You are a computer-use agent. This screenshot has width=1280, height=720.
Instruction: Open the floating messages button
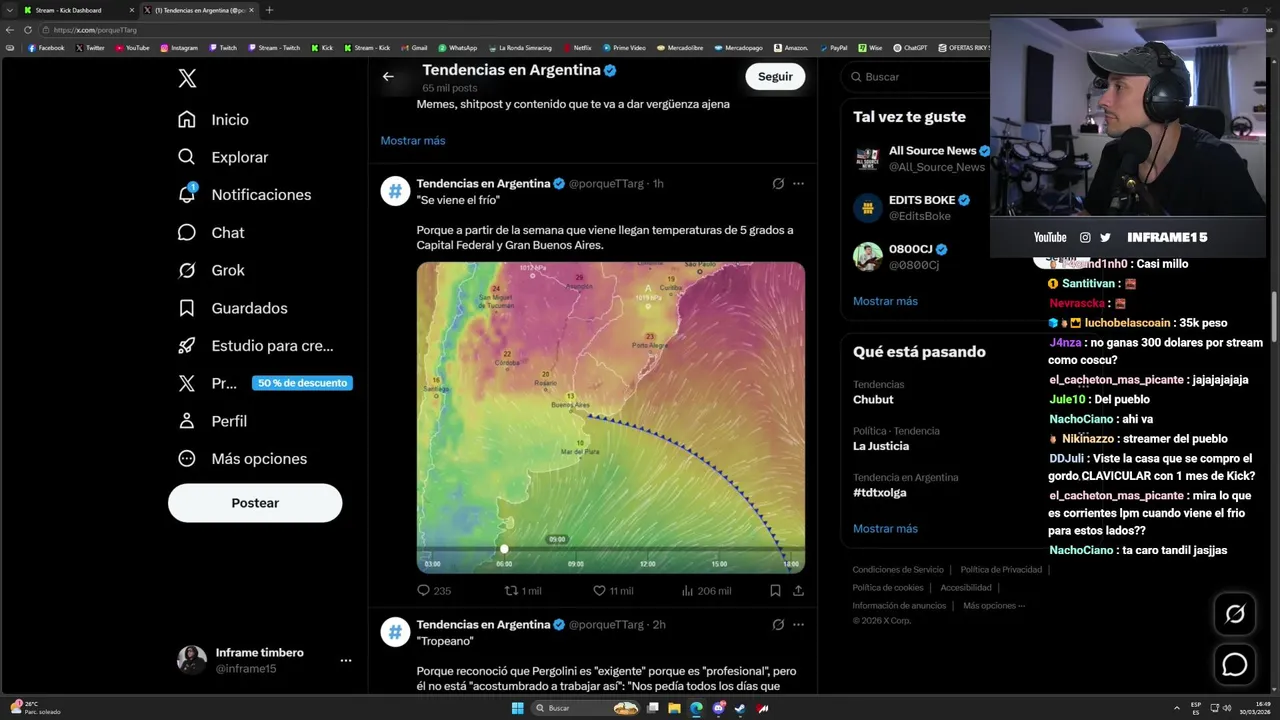click(x=1235, y=664)
